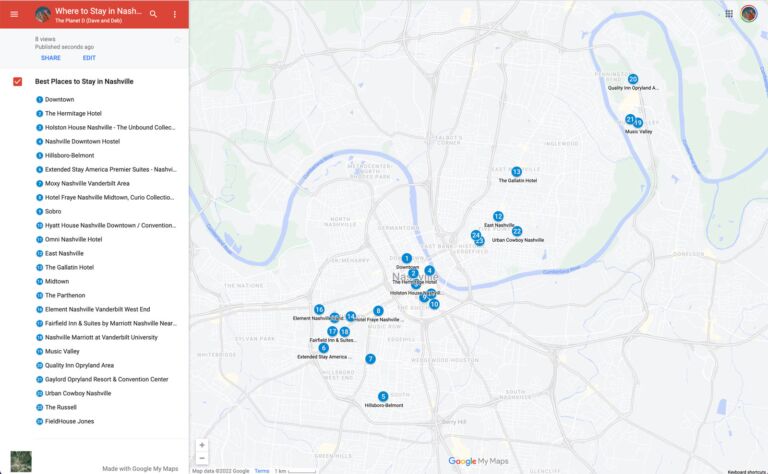This screenshot has width=768, height=474.
Task: Click Made with Google My Maps link
Action: 140,469
